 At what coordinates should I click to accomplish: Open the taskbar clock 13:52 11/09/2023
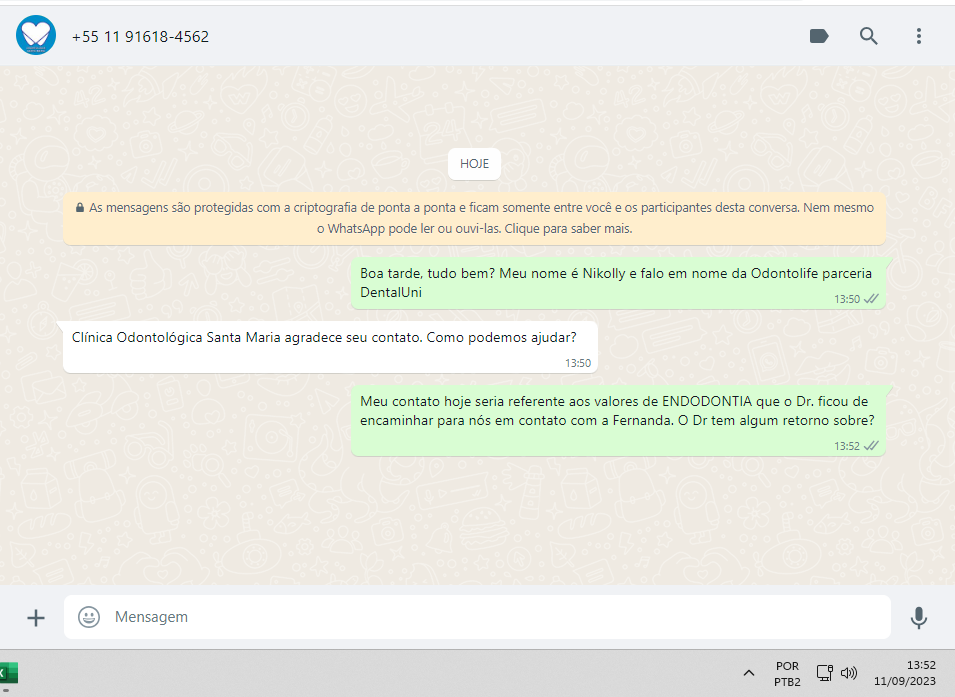[x=904, y=673]
